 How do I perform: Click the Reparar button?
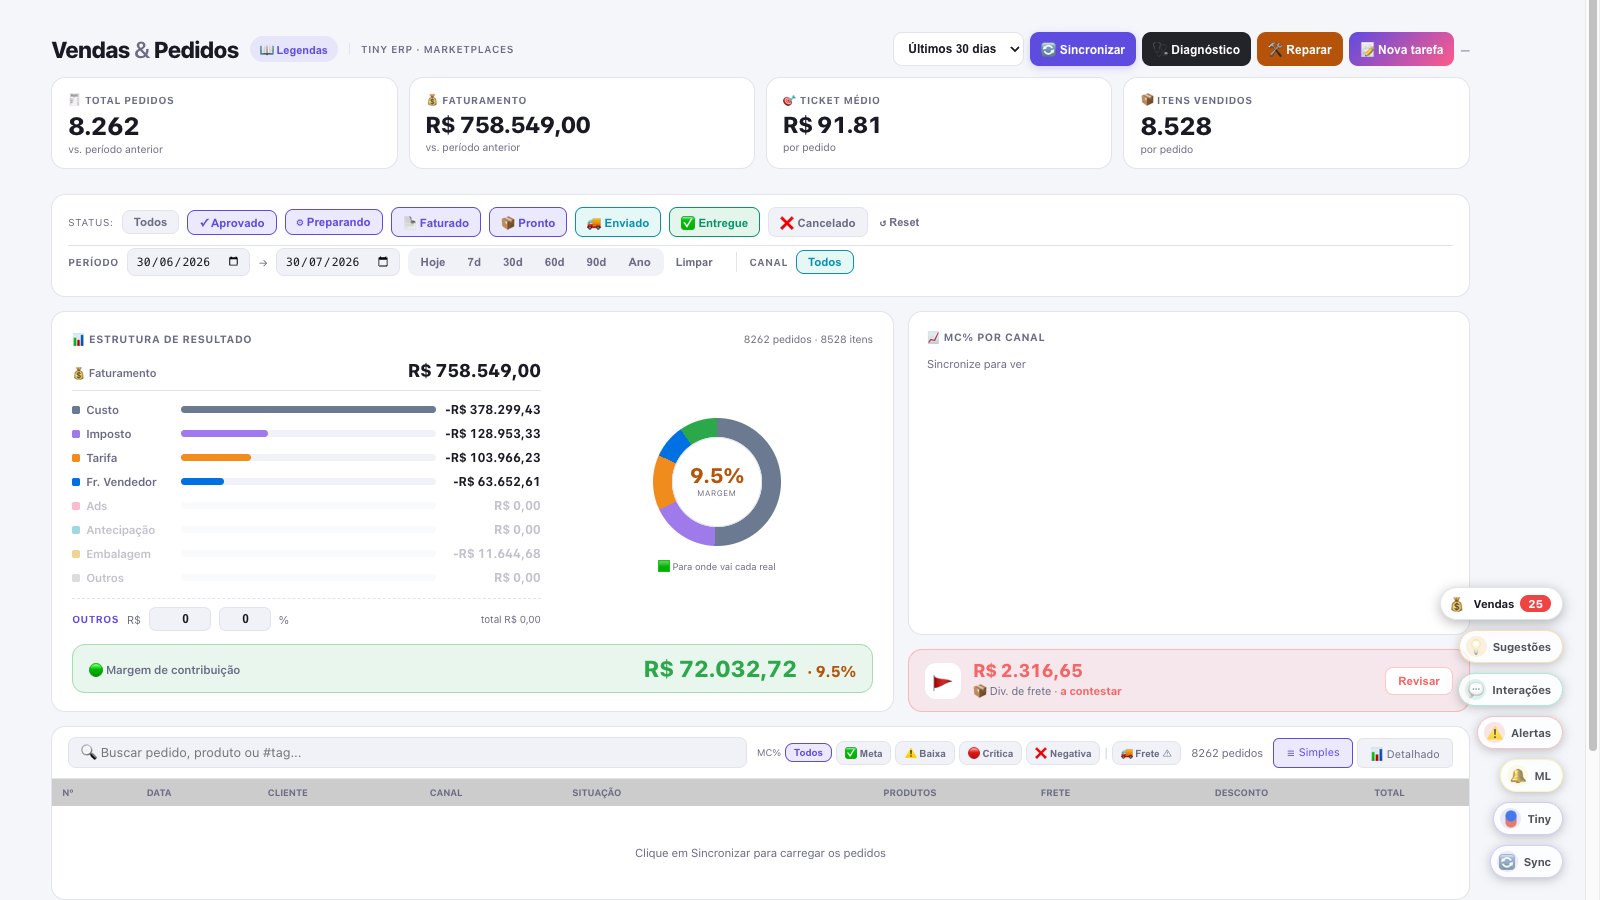click(1300, 49)
